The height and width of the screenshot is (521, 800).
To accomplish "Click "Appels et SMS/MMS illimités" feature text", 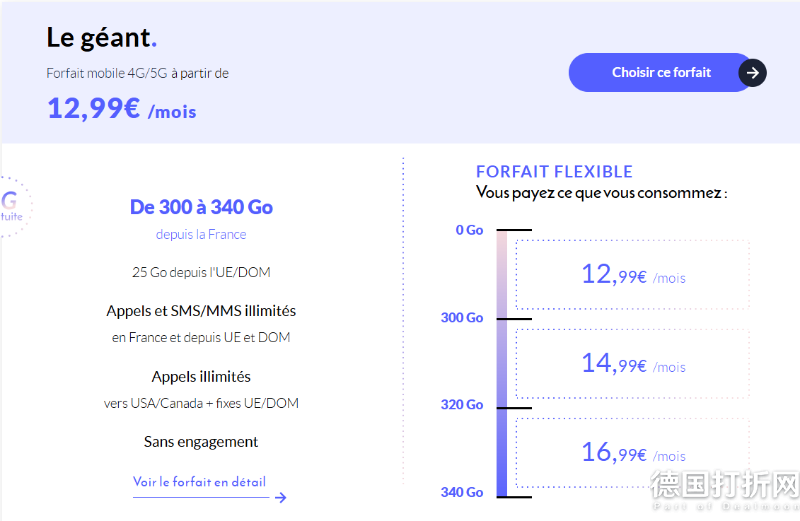I will [x=201, y=311].
